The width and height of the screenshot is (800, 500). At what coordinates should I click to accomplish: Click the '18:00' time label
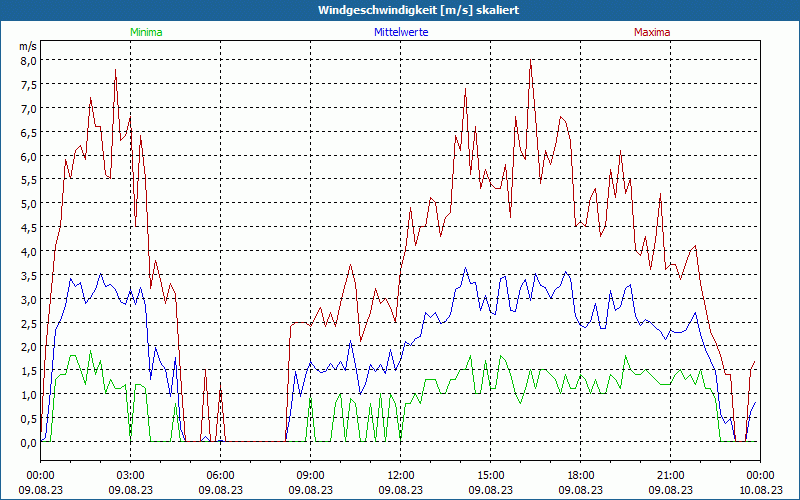pyautogui.click(x=581, y=476)
